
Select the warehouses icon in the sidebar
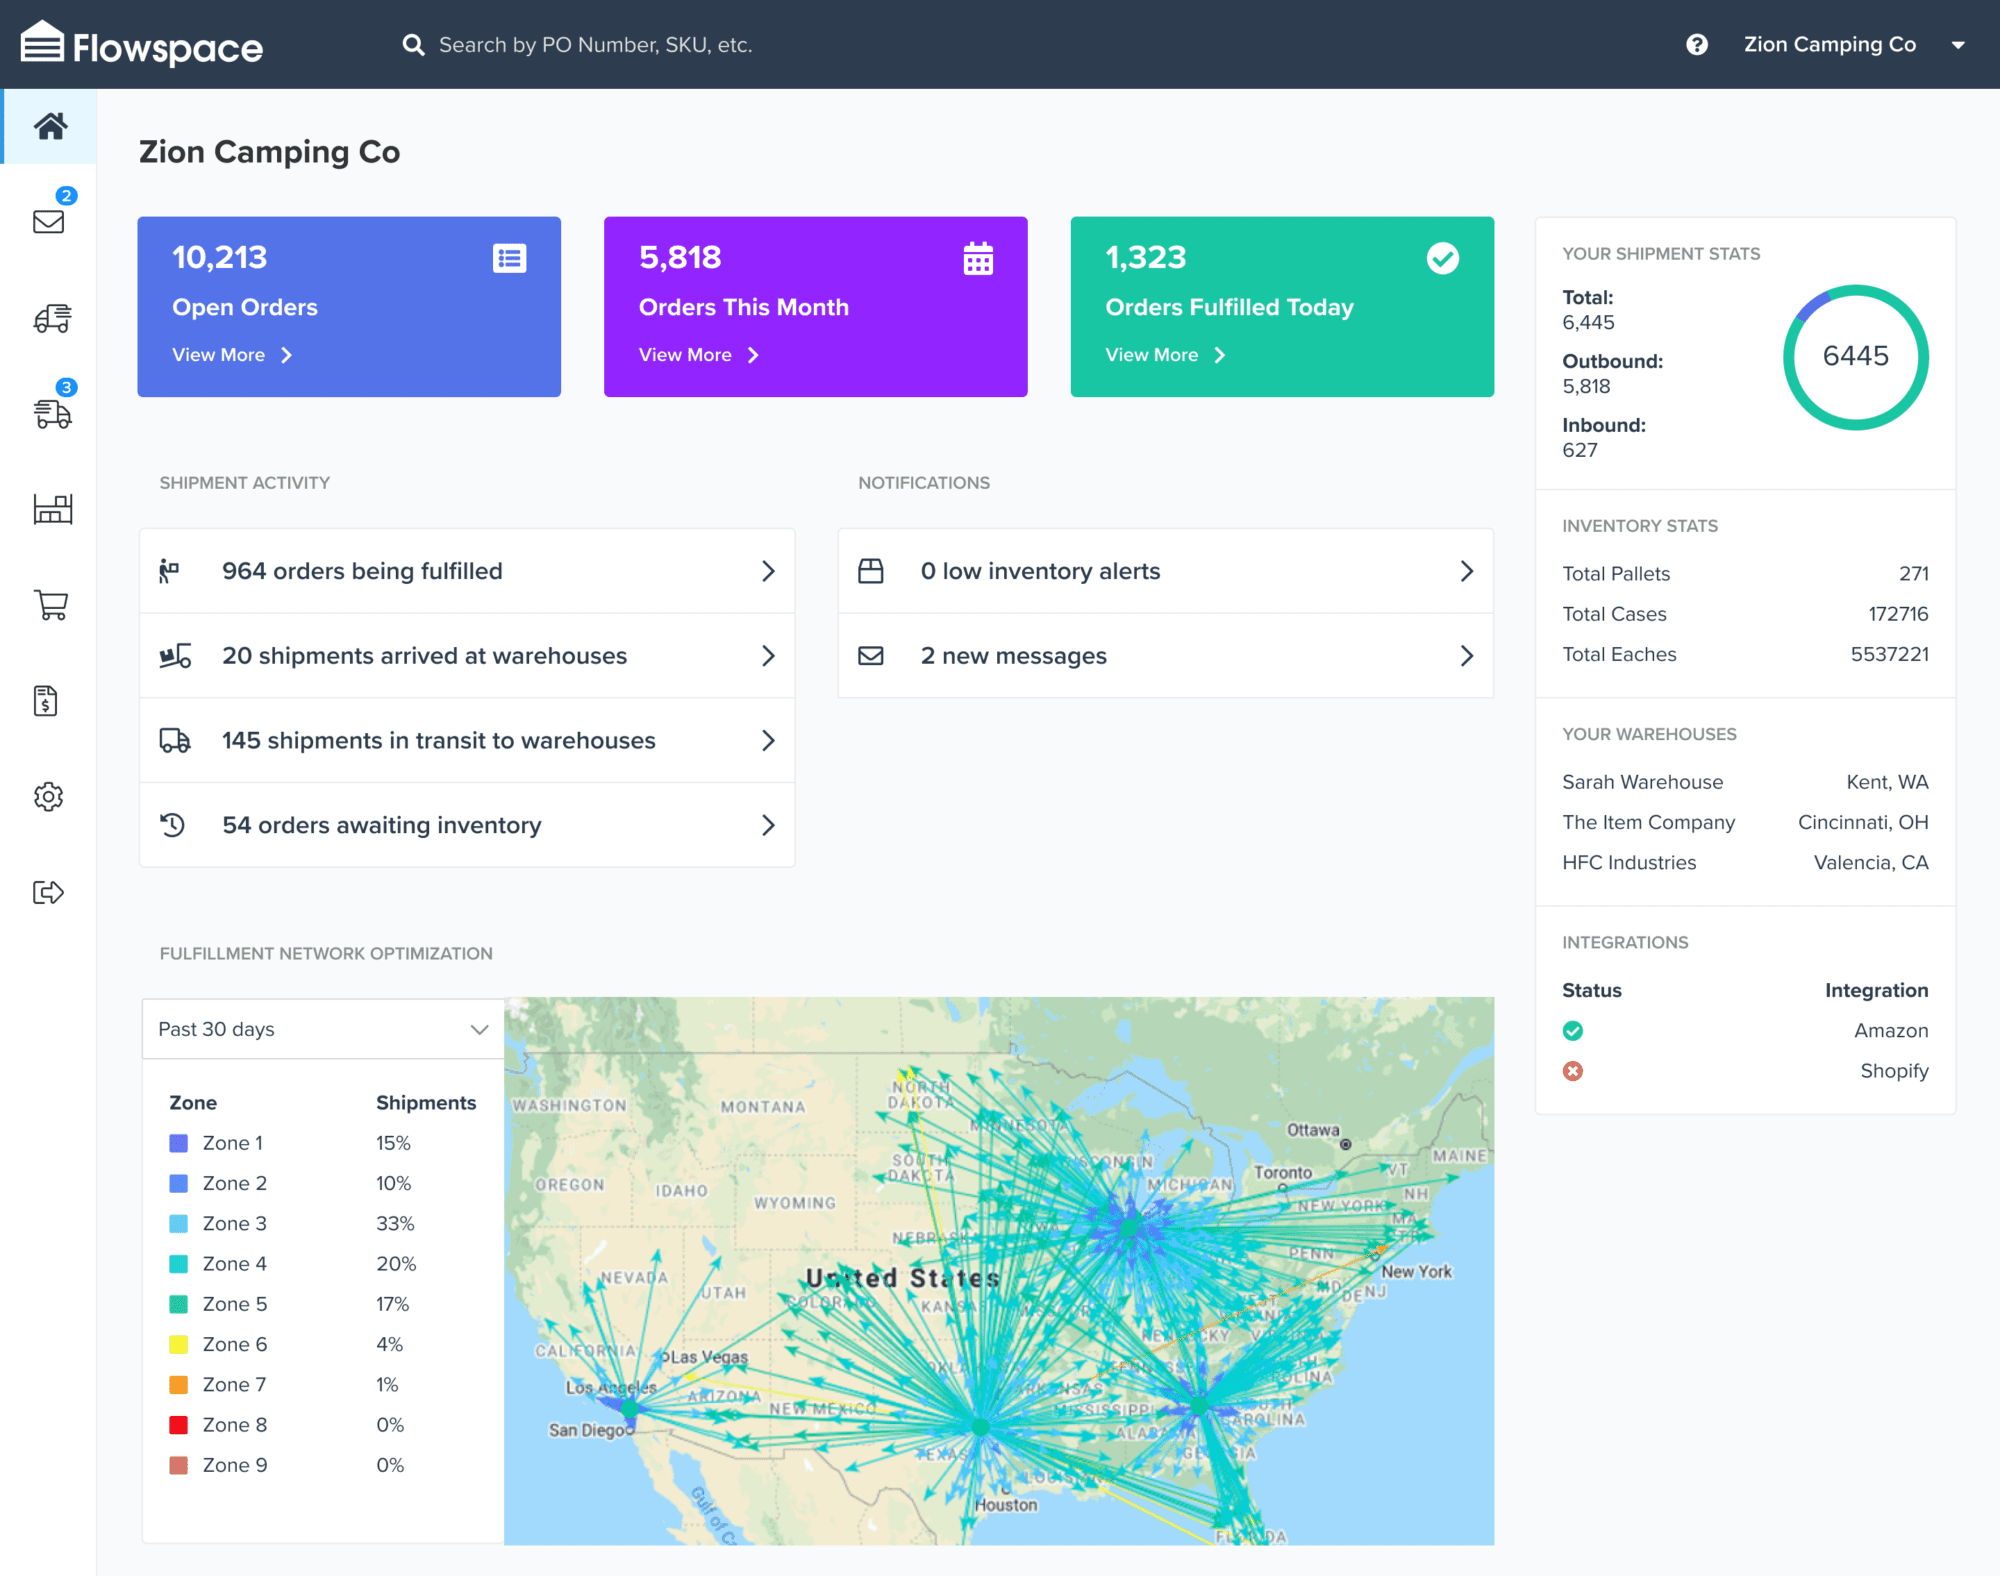click(52, 509)
